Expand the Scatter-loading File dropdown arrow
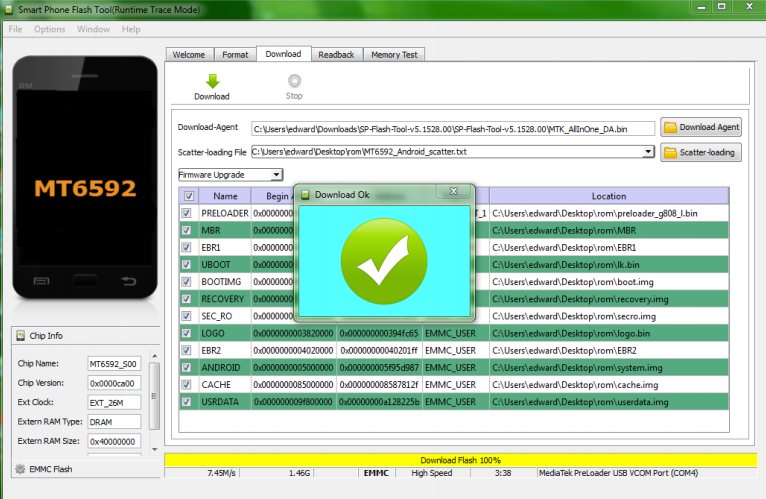This screenshot has height=499, width=766. [648, 152]
